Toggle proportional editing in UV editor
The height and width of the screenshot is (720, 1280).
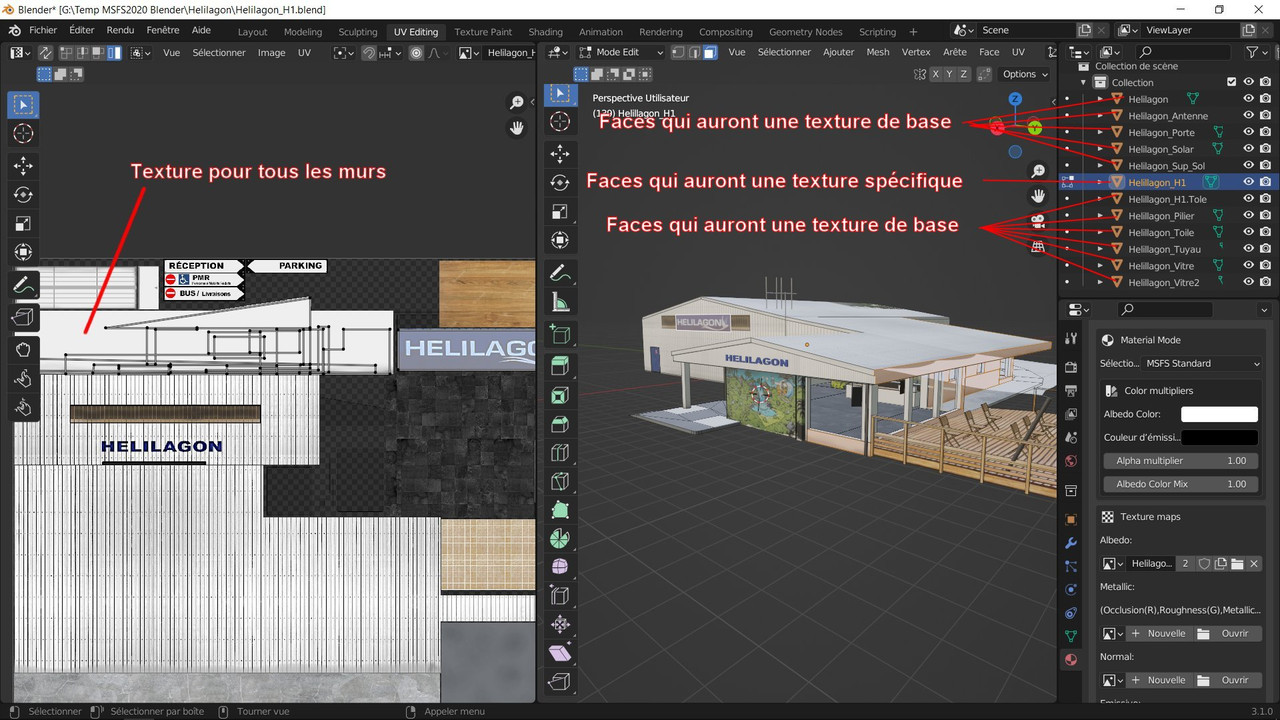point(416,52)
